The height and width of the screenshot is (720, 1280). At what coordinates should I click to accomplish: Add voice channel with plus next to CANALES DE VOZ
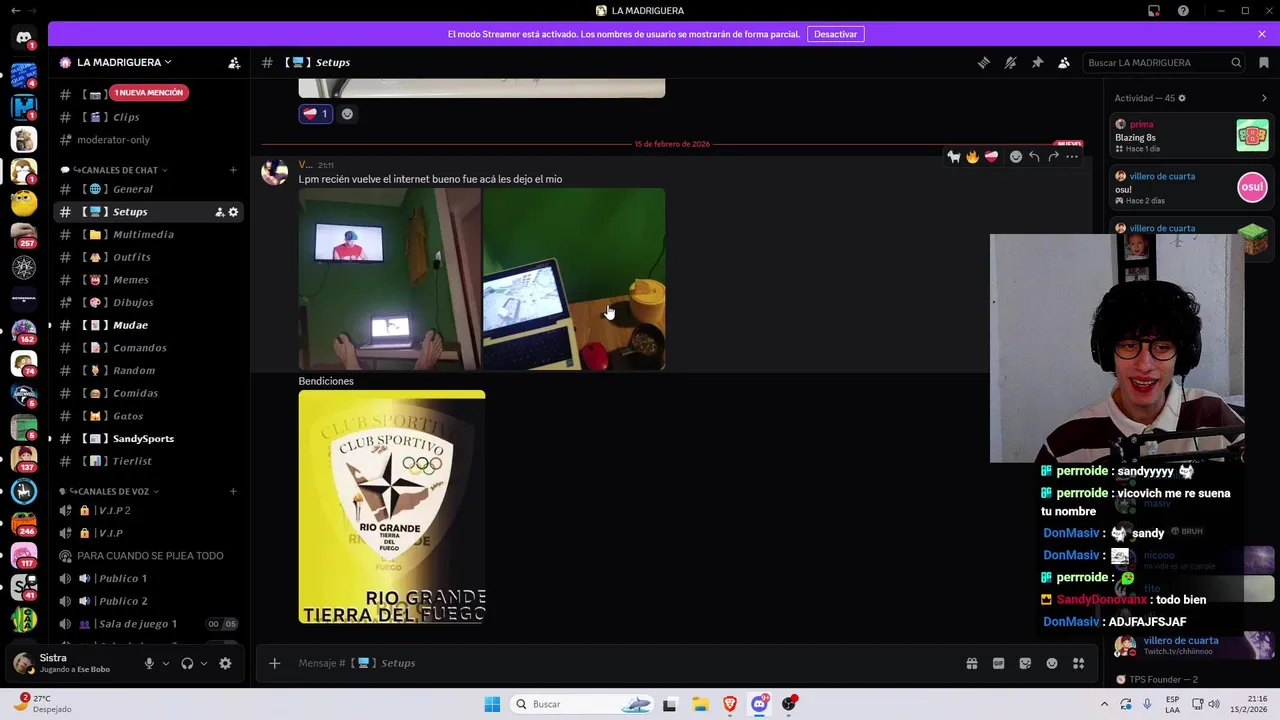(x=233, y=491)
